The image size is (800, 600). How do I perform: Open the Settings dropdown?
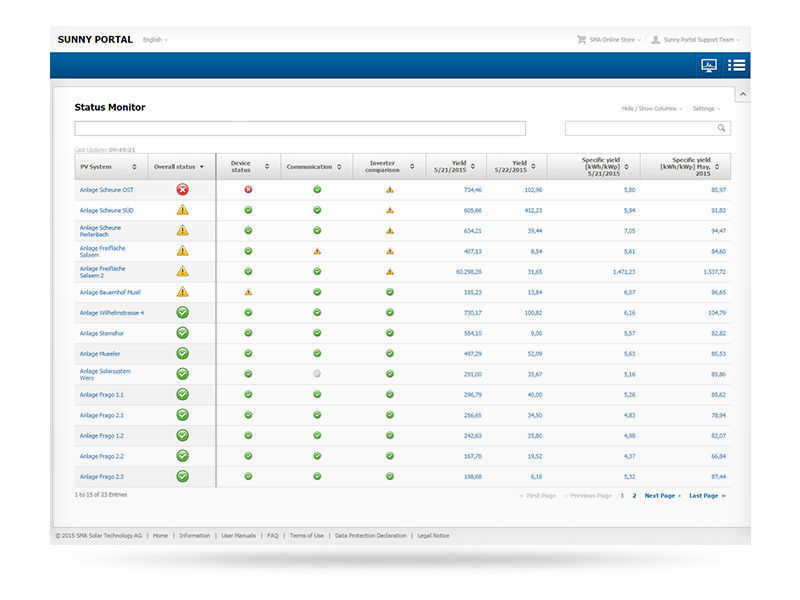click(706, 108)
